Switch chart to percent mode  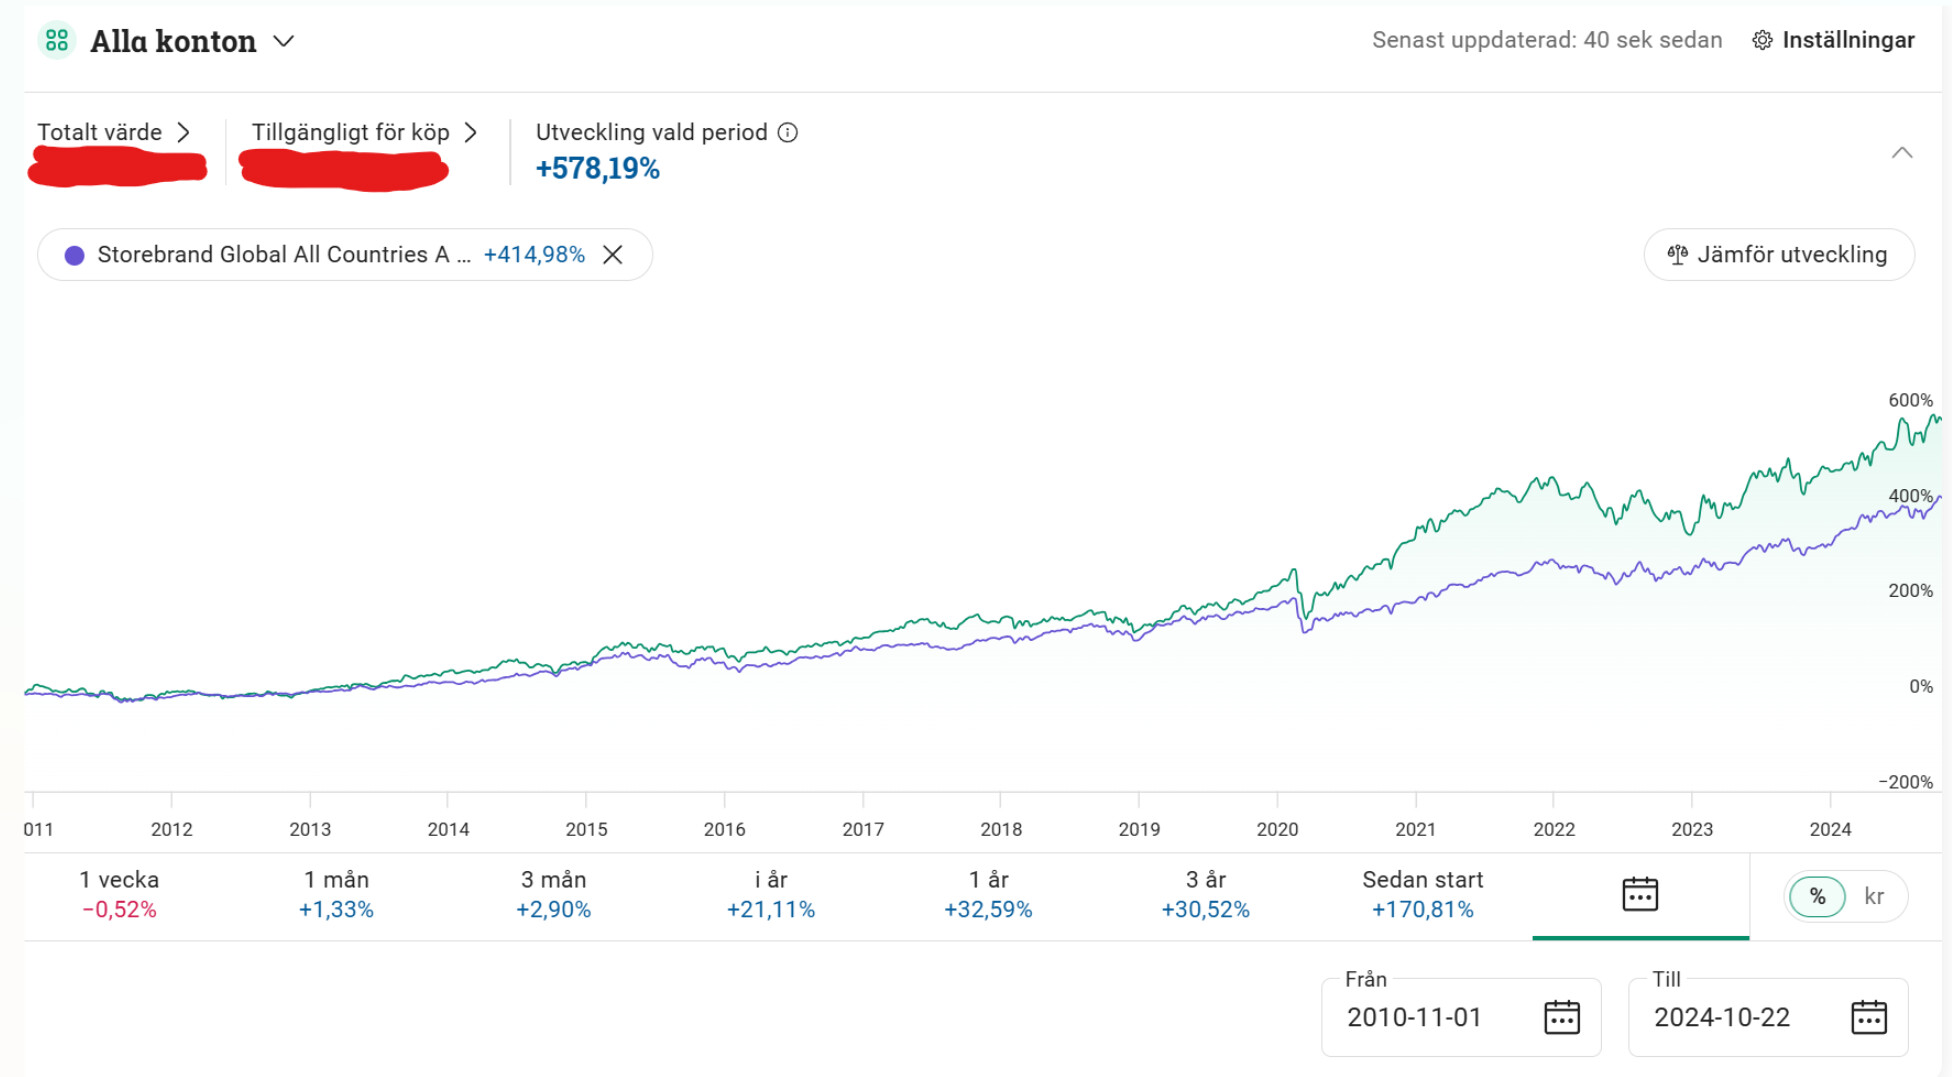pos(1817,896)
